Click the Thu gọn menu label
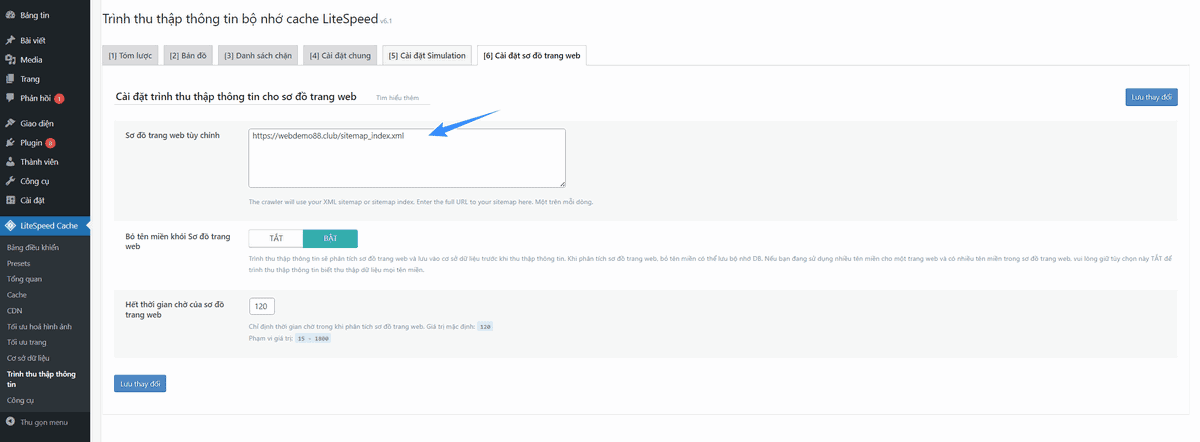 point(44,422)
